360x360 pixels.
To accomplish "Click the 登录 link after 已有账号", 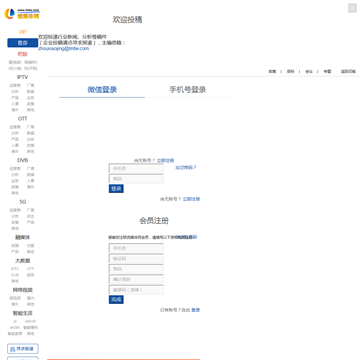I will click(196, 310).
